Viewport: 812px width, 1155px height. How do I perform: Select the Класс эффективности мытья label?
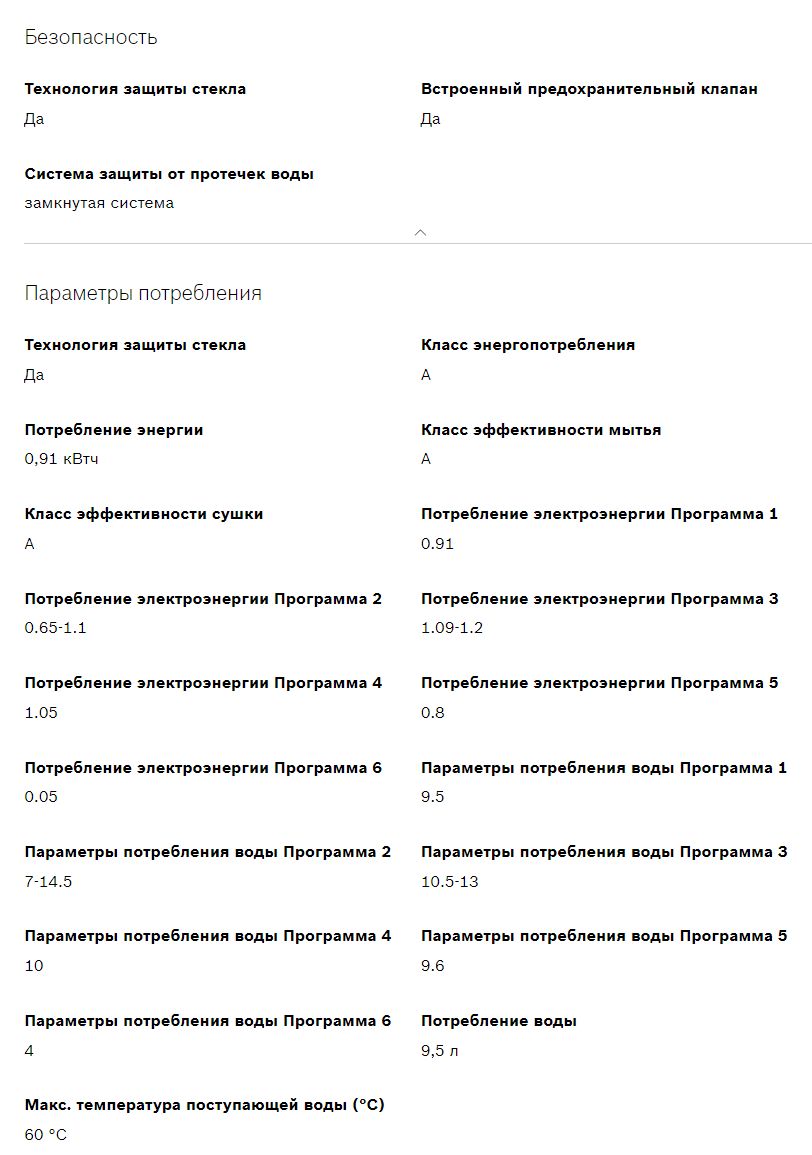[541, 430]
